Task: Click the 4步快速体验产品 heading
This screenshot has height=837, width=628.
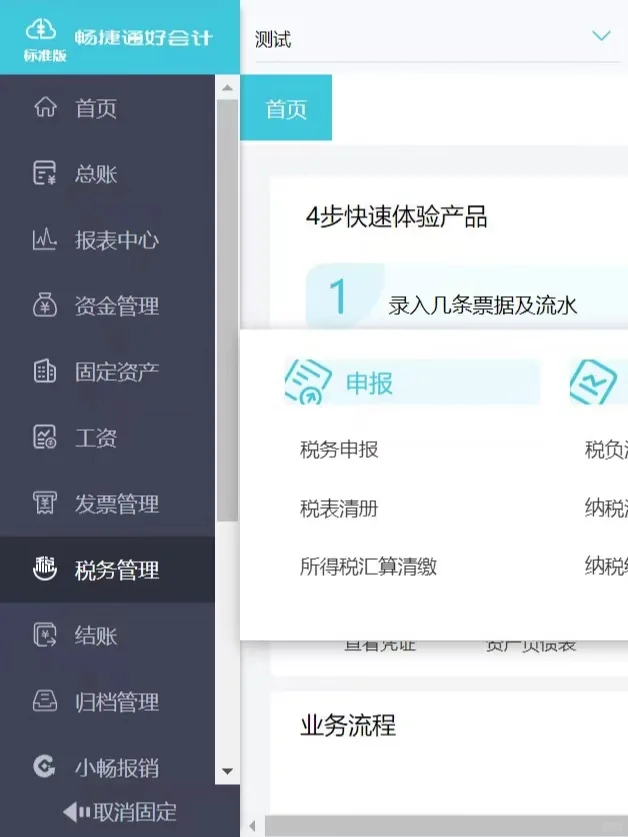Action: point(396,217)
